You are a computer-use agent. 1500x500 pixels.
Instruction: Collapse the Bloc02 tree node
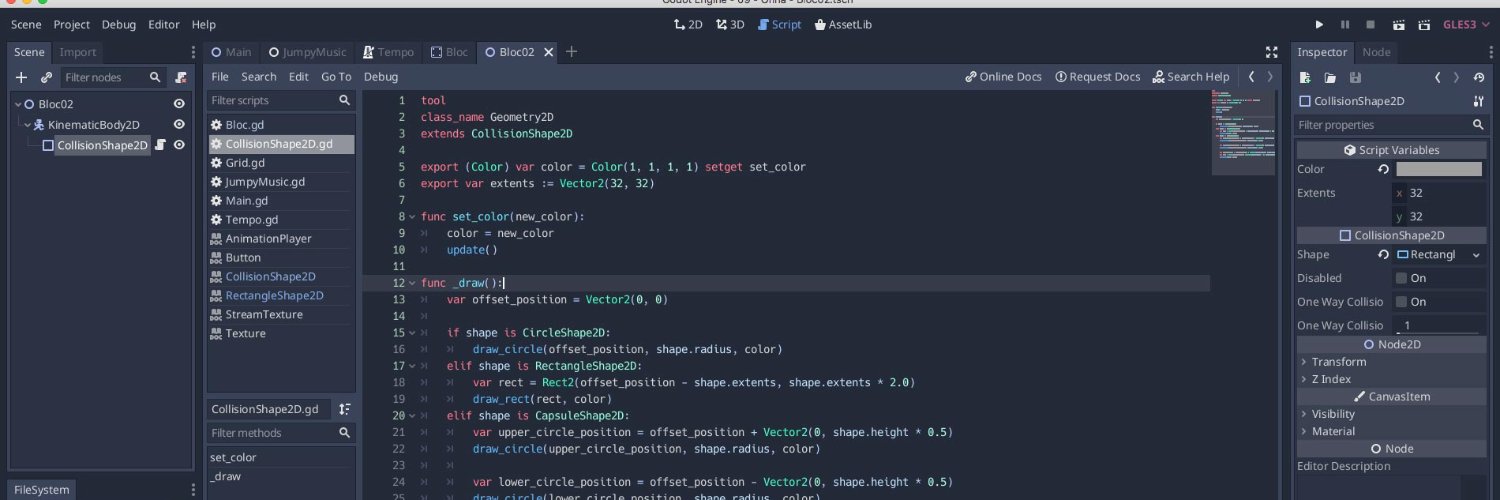pyautogui.click(x=18, y=103)
